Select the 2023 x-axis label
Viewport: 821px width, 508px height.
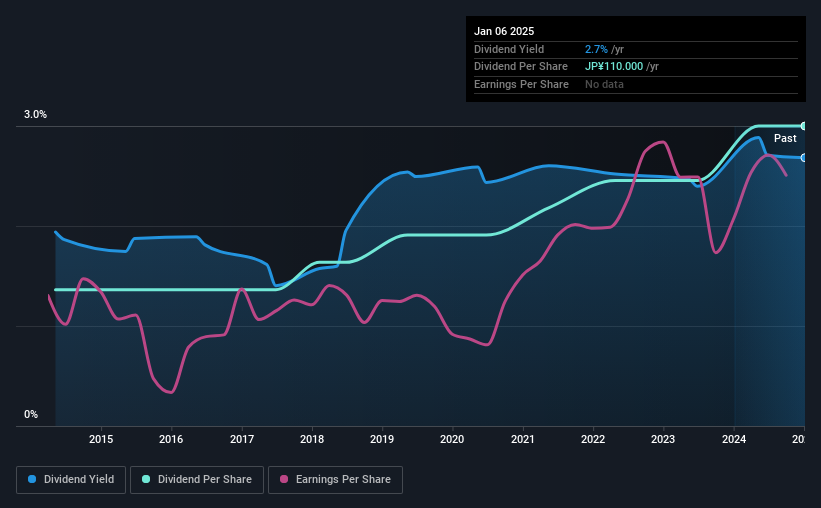coord(663,439)
